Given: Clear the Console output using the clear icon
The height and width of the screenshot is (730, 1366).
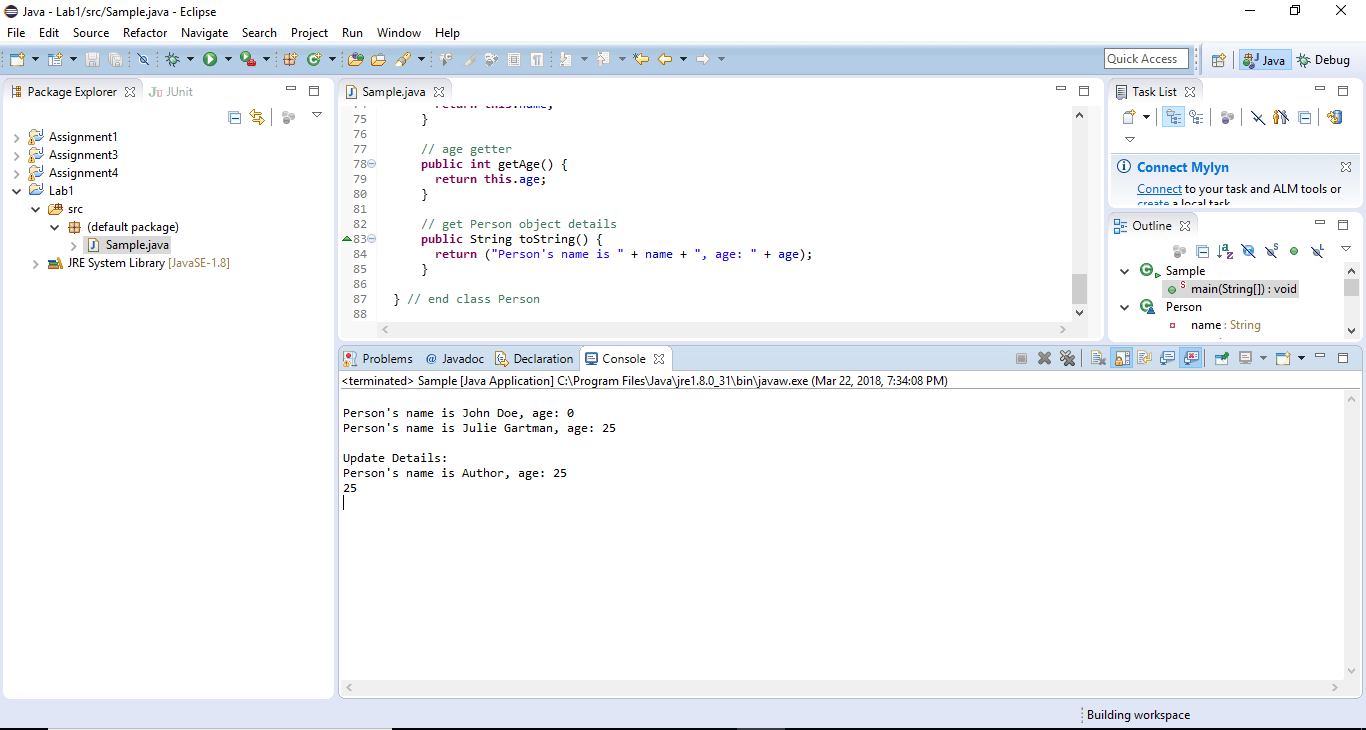Looking at the screenshot, I should point(1096,357).
